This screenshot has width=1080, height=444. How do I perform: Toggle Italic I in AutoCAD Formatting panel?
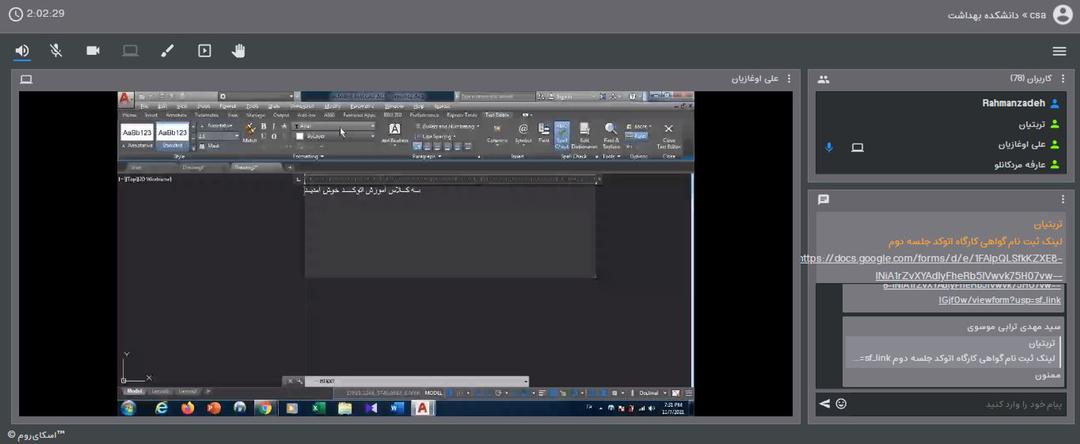pyautogui.click(x=273, y=126)
